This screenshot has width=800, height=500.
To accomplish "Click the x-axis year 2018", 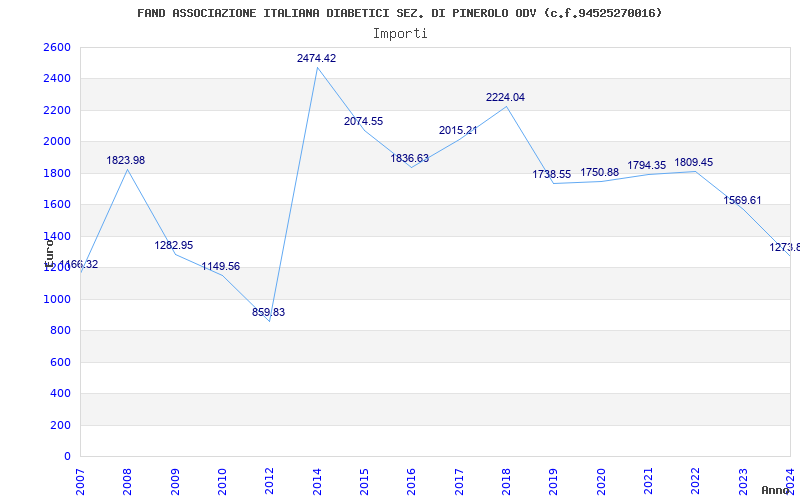I will [x=506, y=482].
